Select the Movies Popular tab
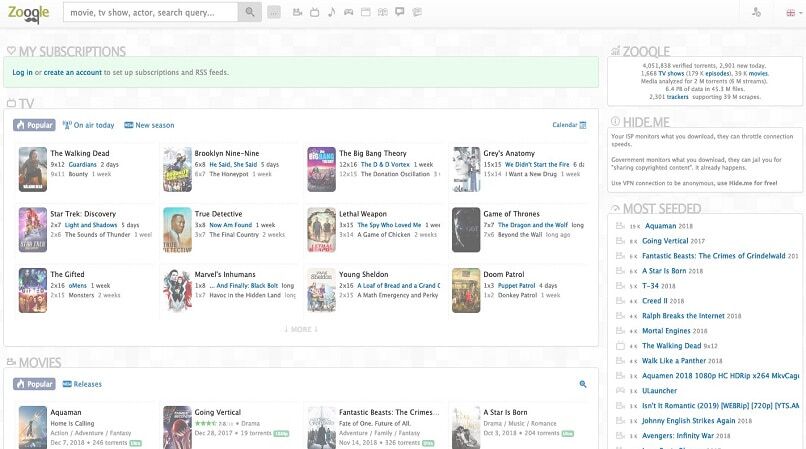 [34, 384]
